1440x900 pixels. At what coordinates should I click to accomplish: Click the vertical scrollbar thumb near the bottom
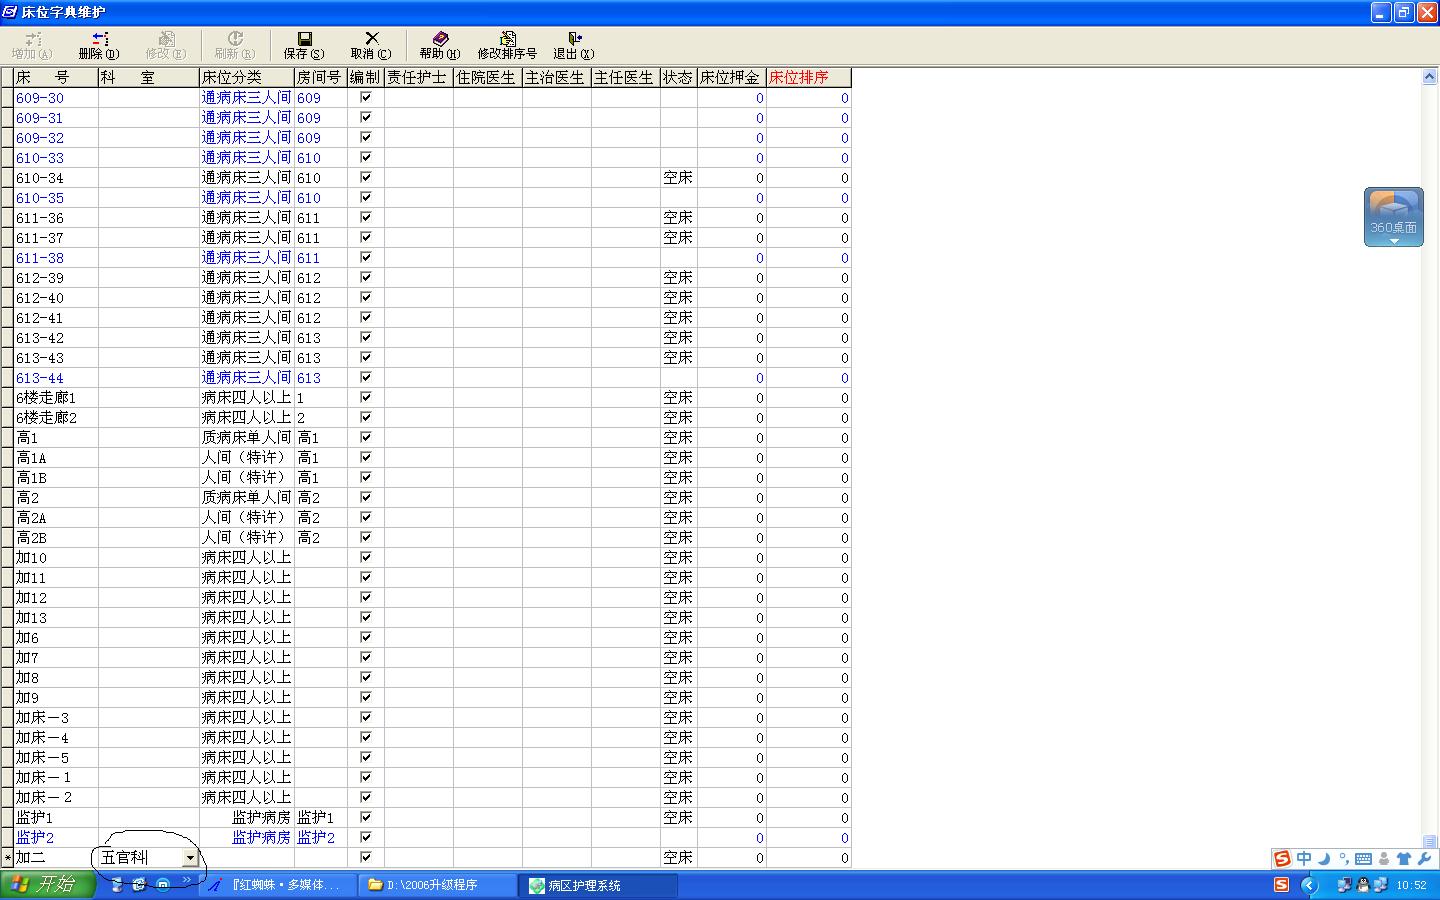[1430, 841]
